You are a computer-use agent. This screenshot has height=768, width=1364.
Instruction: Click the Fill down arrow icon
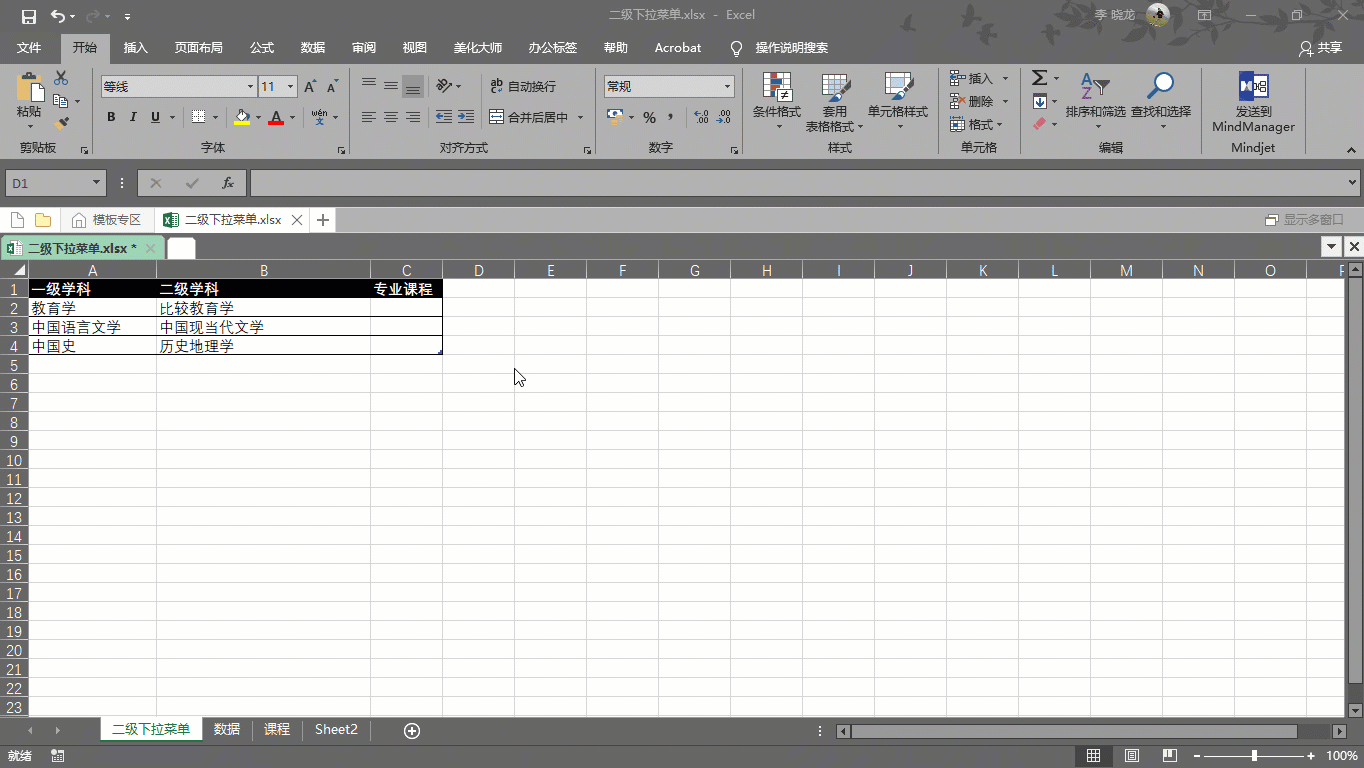(1040, 101)
